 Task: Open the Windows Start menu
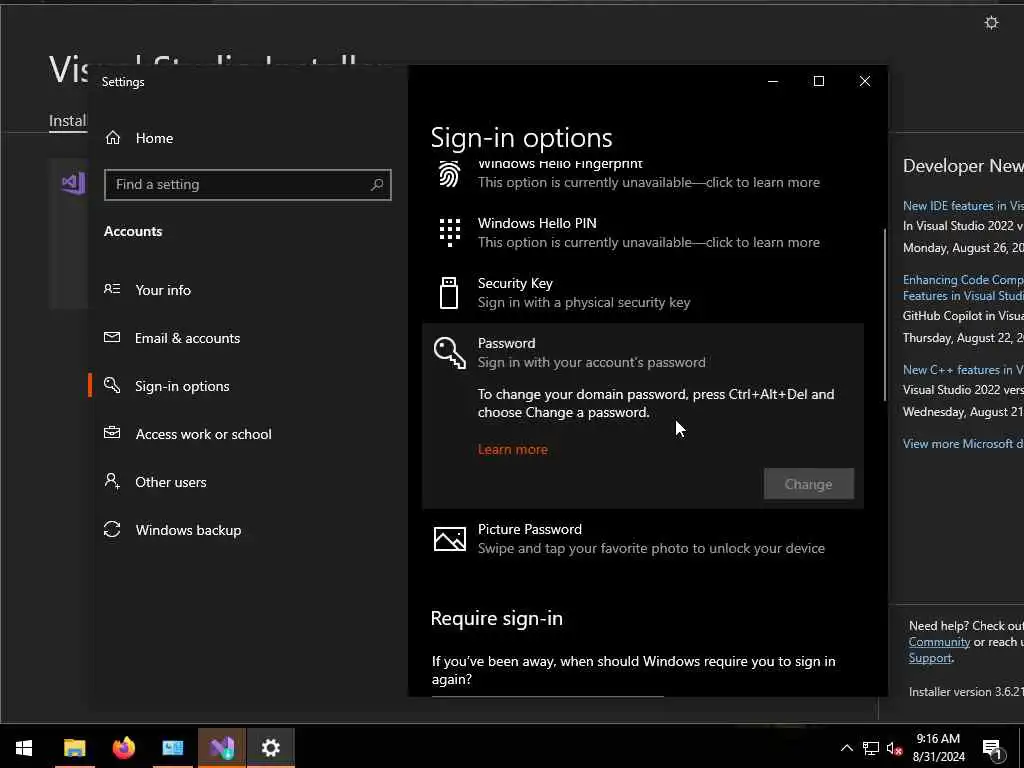(24, 748)
